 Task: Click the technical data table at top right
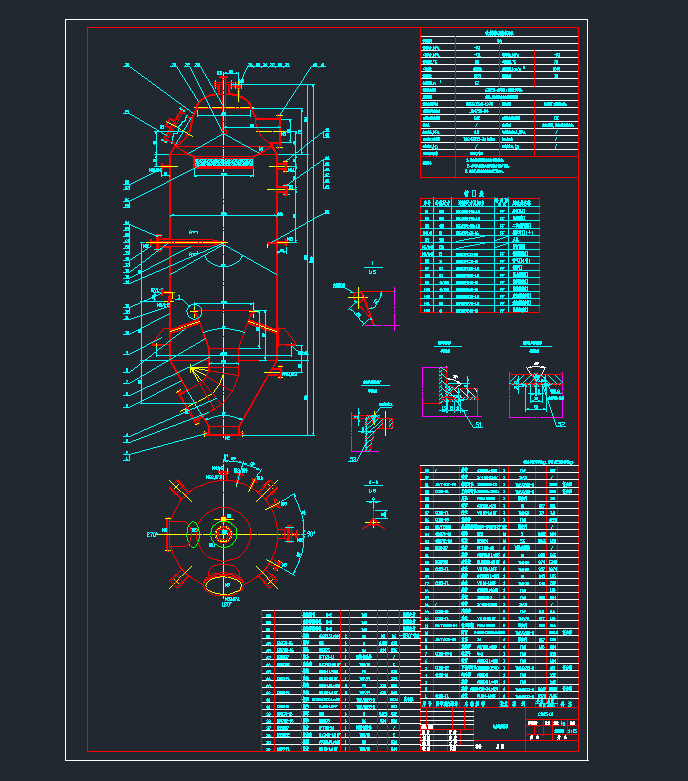click(x=498, y=102)
